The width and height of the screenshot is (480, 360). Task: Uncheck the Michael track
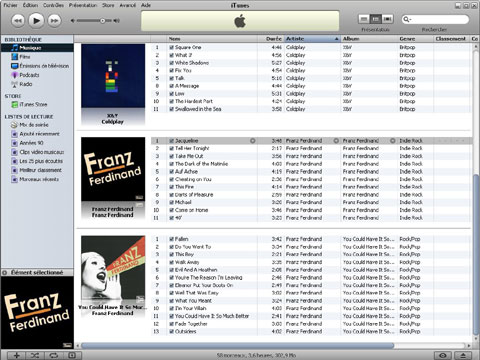(x=171, y=202)
